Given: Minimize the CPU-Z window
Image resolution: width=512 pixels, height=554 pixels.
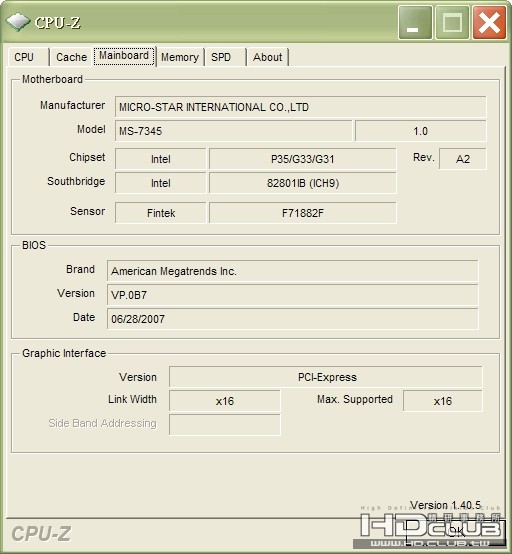Looking at the screenshot, I should pos(415,23).
